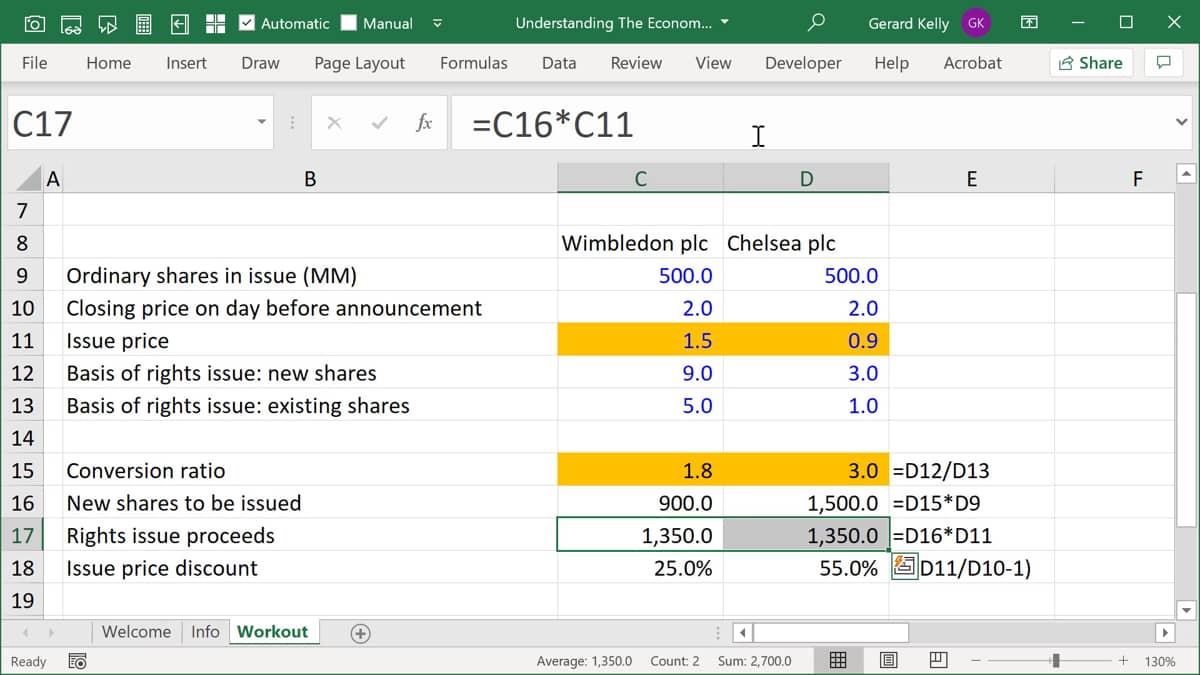Click vertical scrollbar down arrow
The width and height of the screenshot is (1200, 675).
(x=1186, y=609)
